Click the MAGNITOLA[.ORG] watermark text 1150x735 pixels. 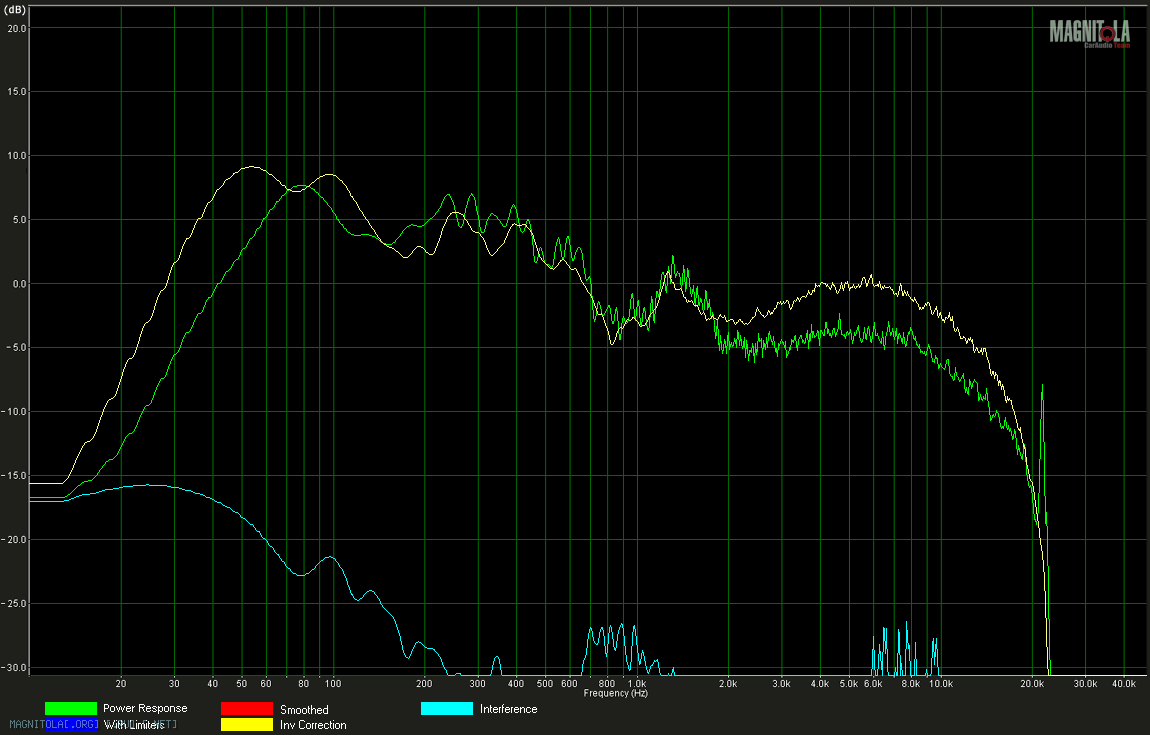tap(50, 724)
